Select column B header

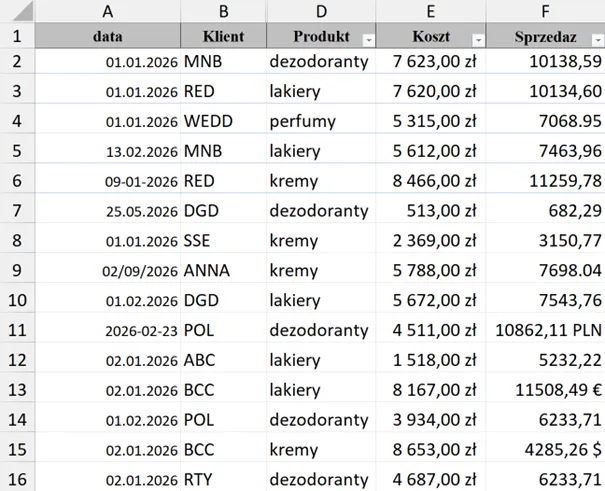(x=223, y=12)
